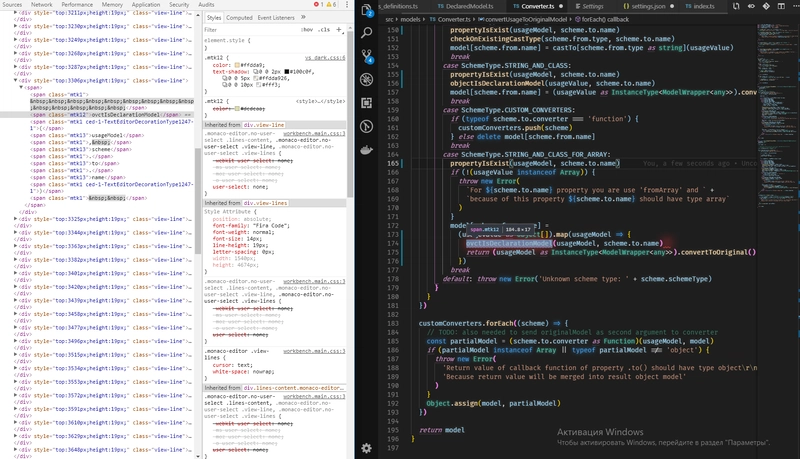
Task: Click the #ffdda9 color swatch
Action: (238, 67)
